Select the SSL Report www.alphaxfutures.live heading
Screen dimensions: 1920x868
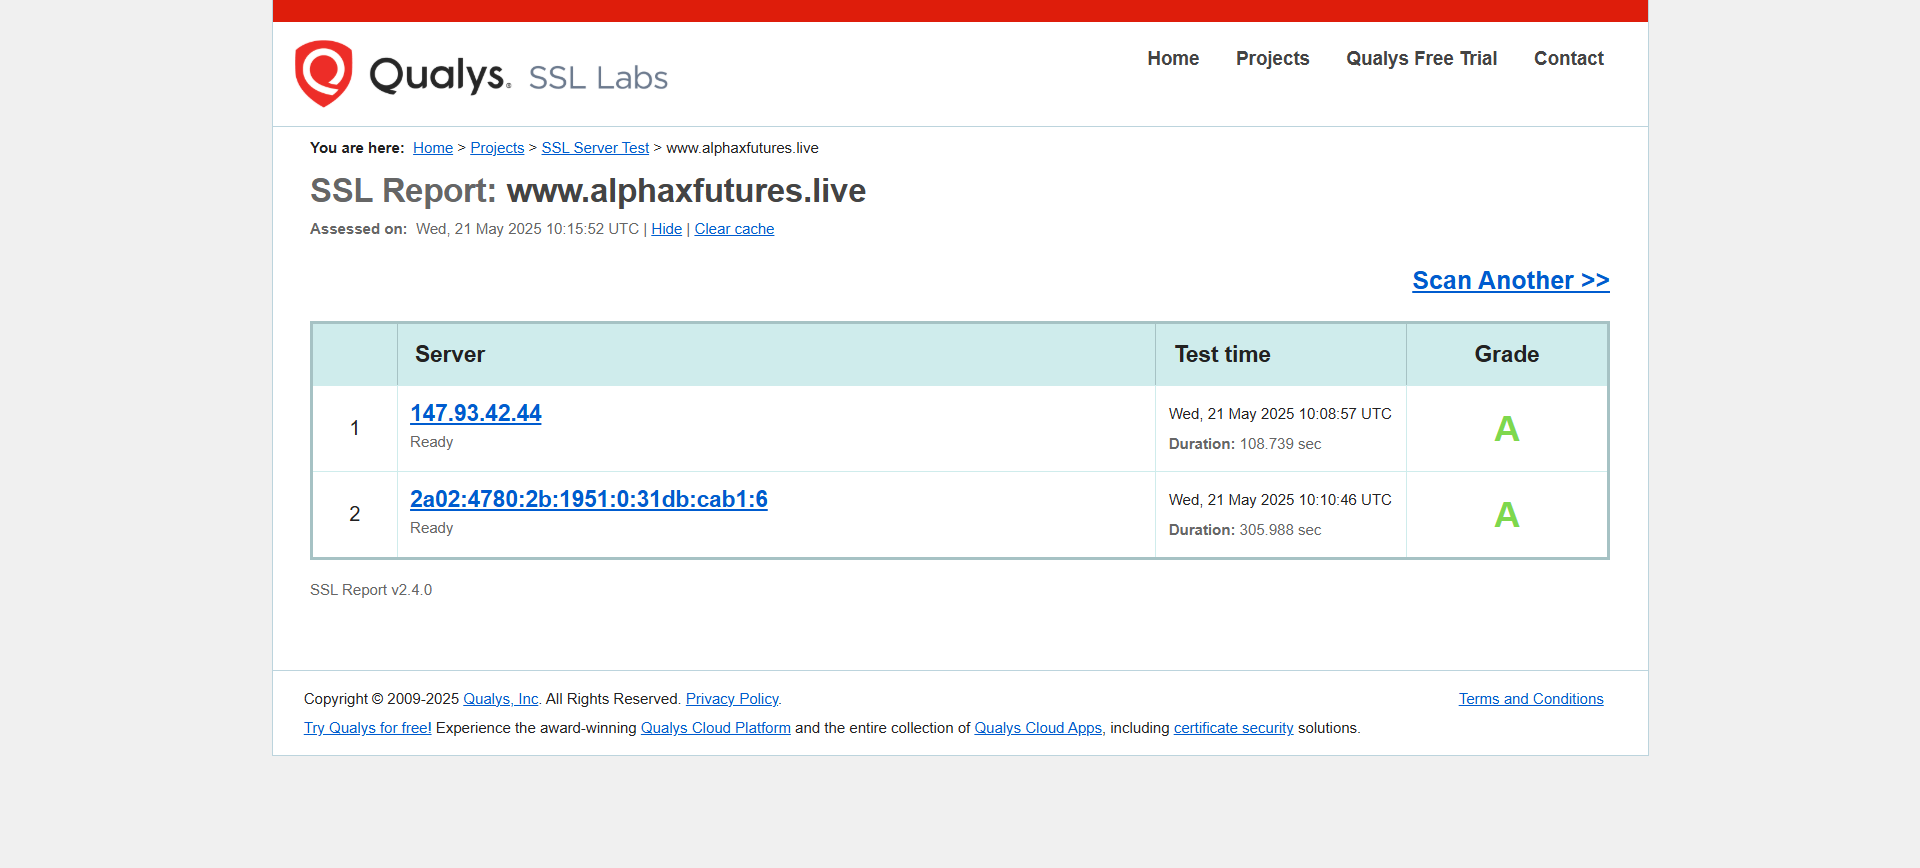(x=588, y=190)
